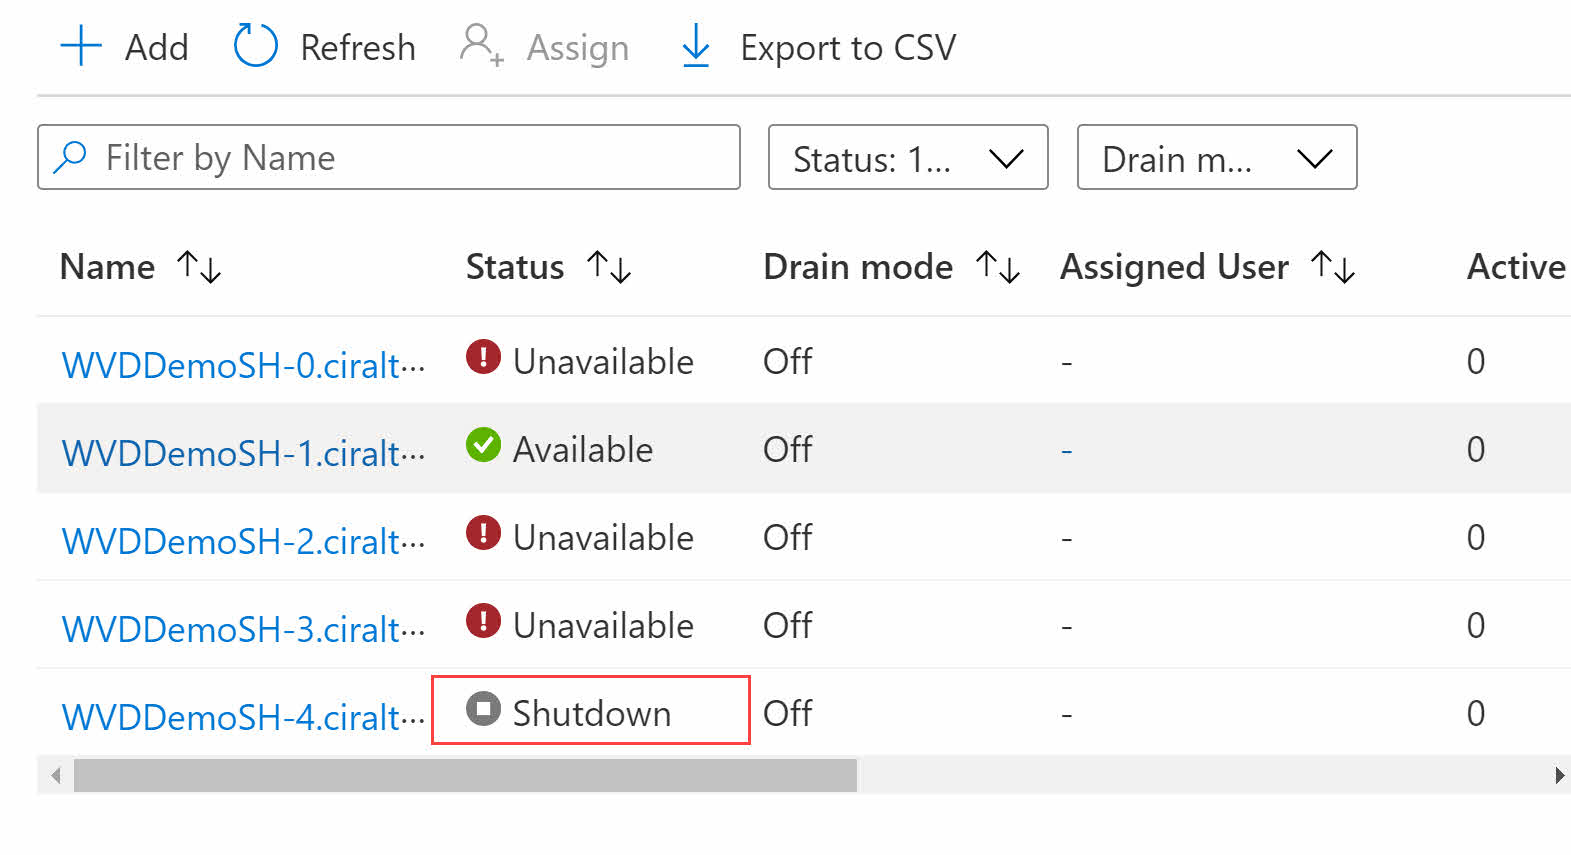Image resolution: width=1571 pixels, height=855 pixels.
Task: Click the horizontal scrollbar thumb
Action: coord(465,775)
